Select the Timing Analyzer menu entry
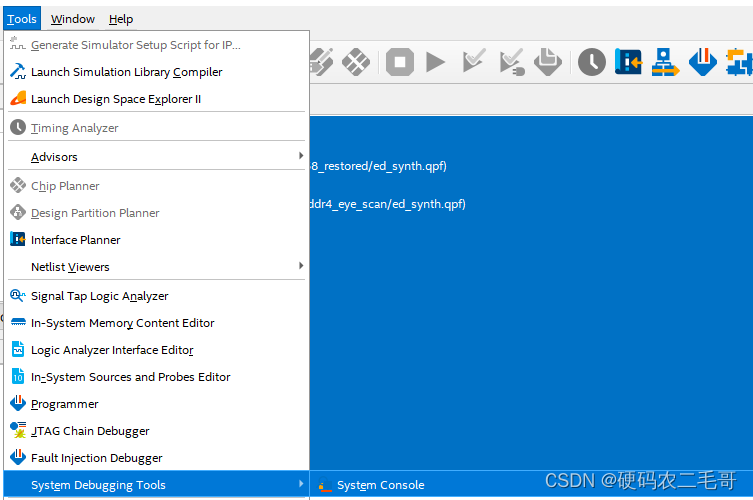The height and width of the screenshot is (500, 753). [74, 128]
